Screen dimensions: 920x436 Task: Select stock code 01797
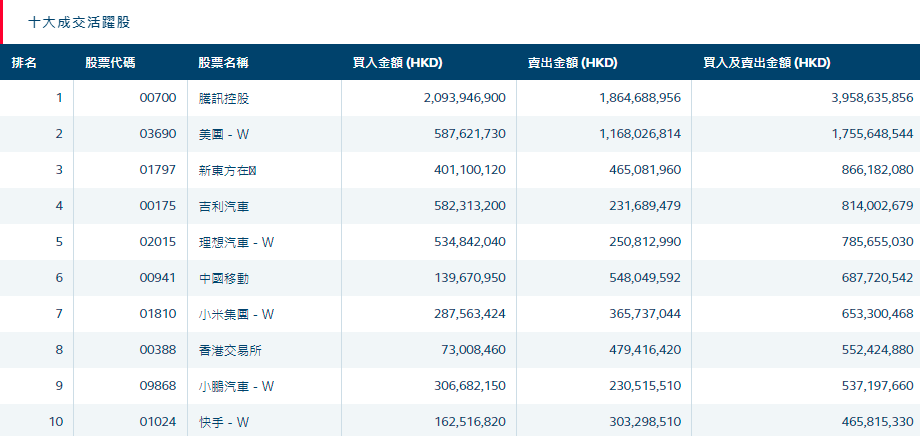(158, 170)
